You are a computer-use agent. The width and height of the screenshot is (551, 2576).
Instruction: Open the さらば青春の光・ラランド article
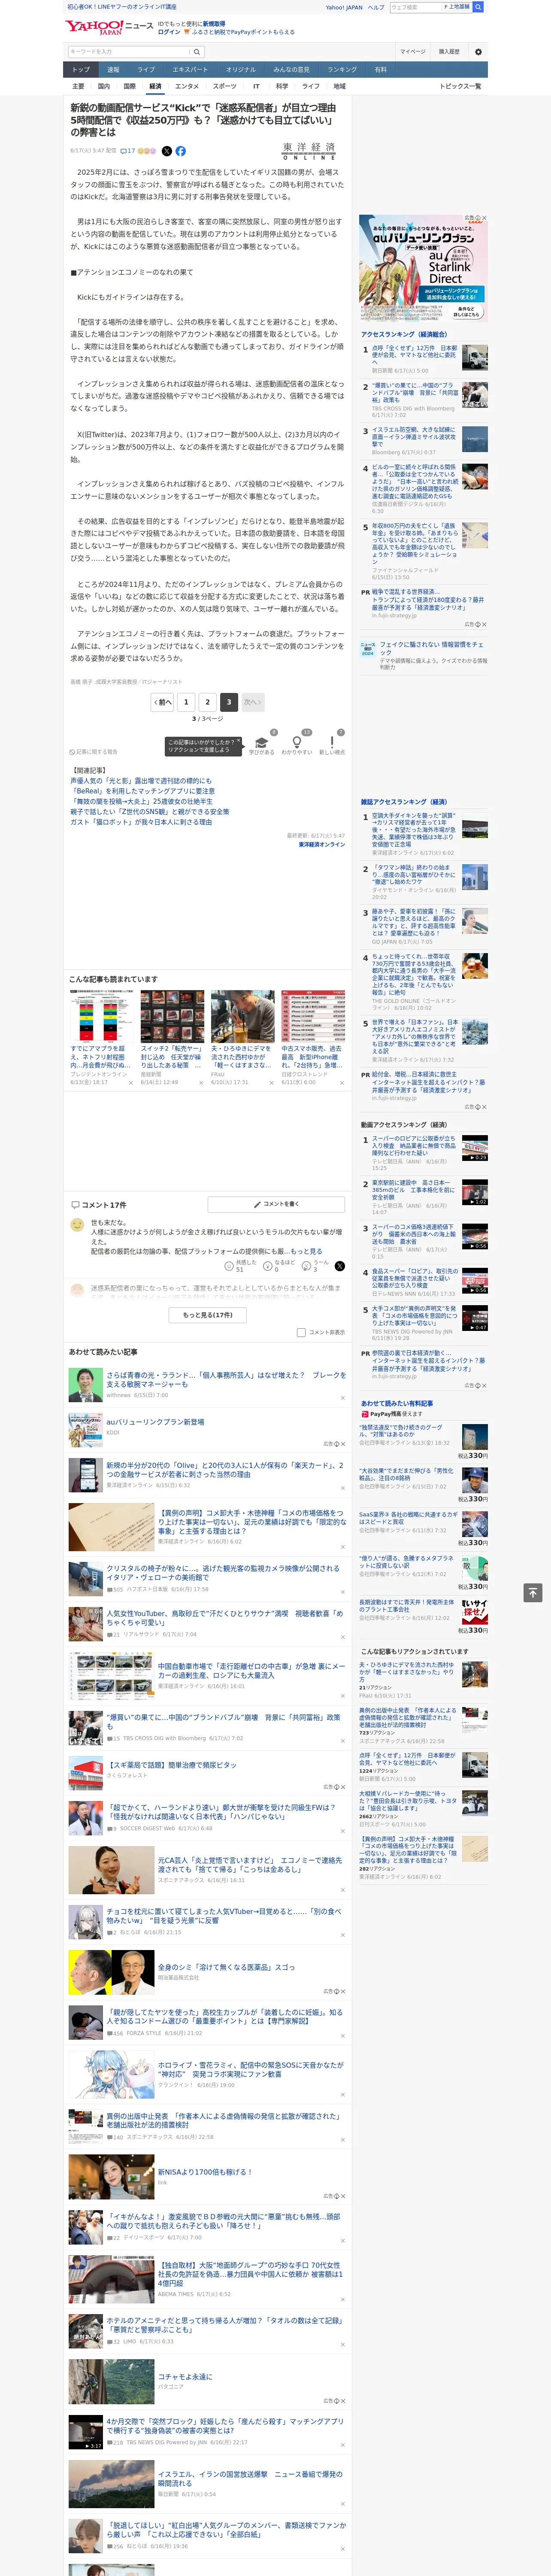tap(226, 1380)
